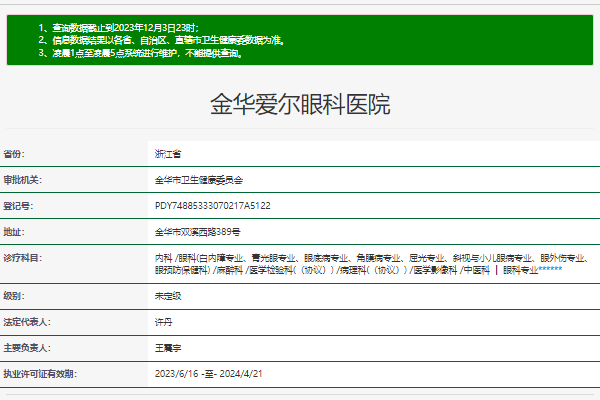Click the level value 未定级

[168, 297]
